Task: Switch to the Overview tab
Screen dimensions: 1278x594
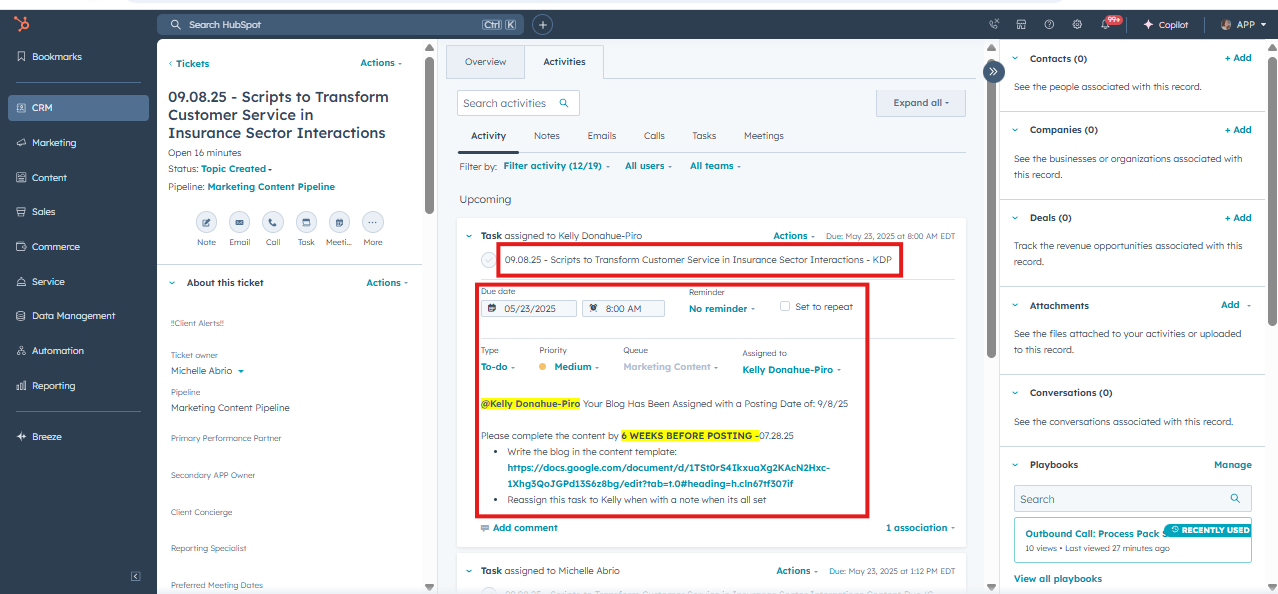Action: pos(485,62)
